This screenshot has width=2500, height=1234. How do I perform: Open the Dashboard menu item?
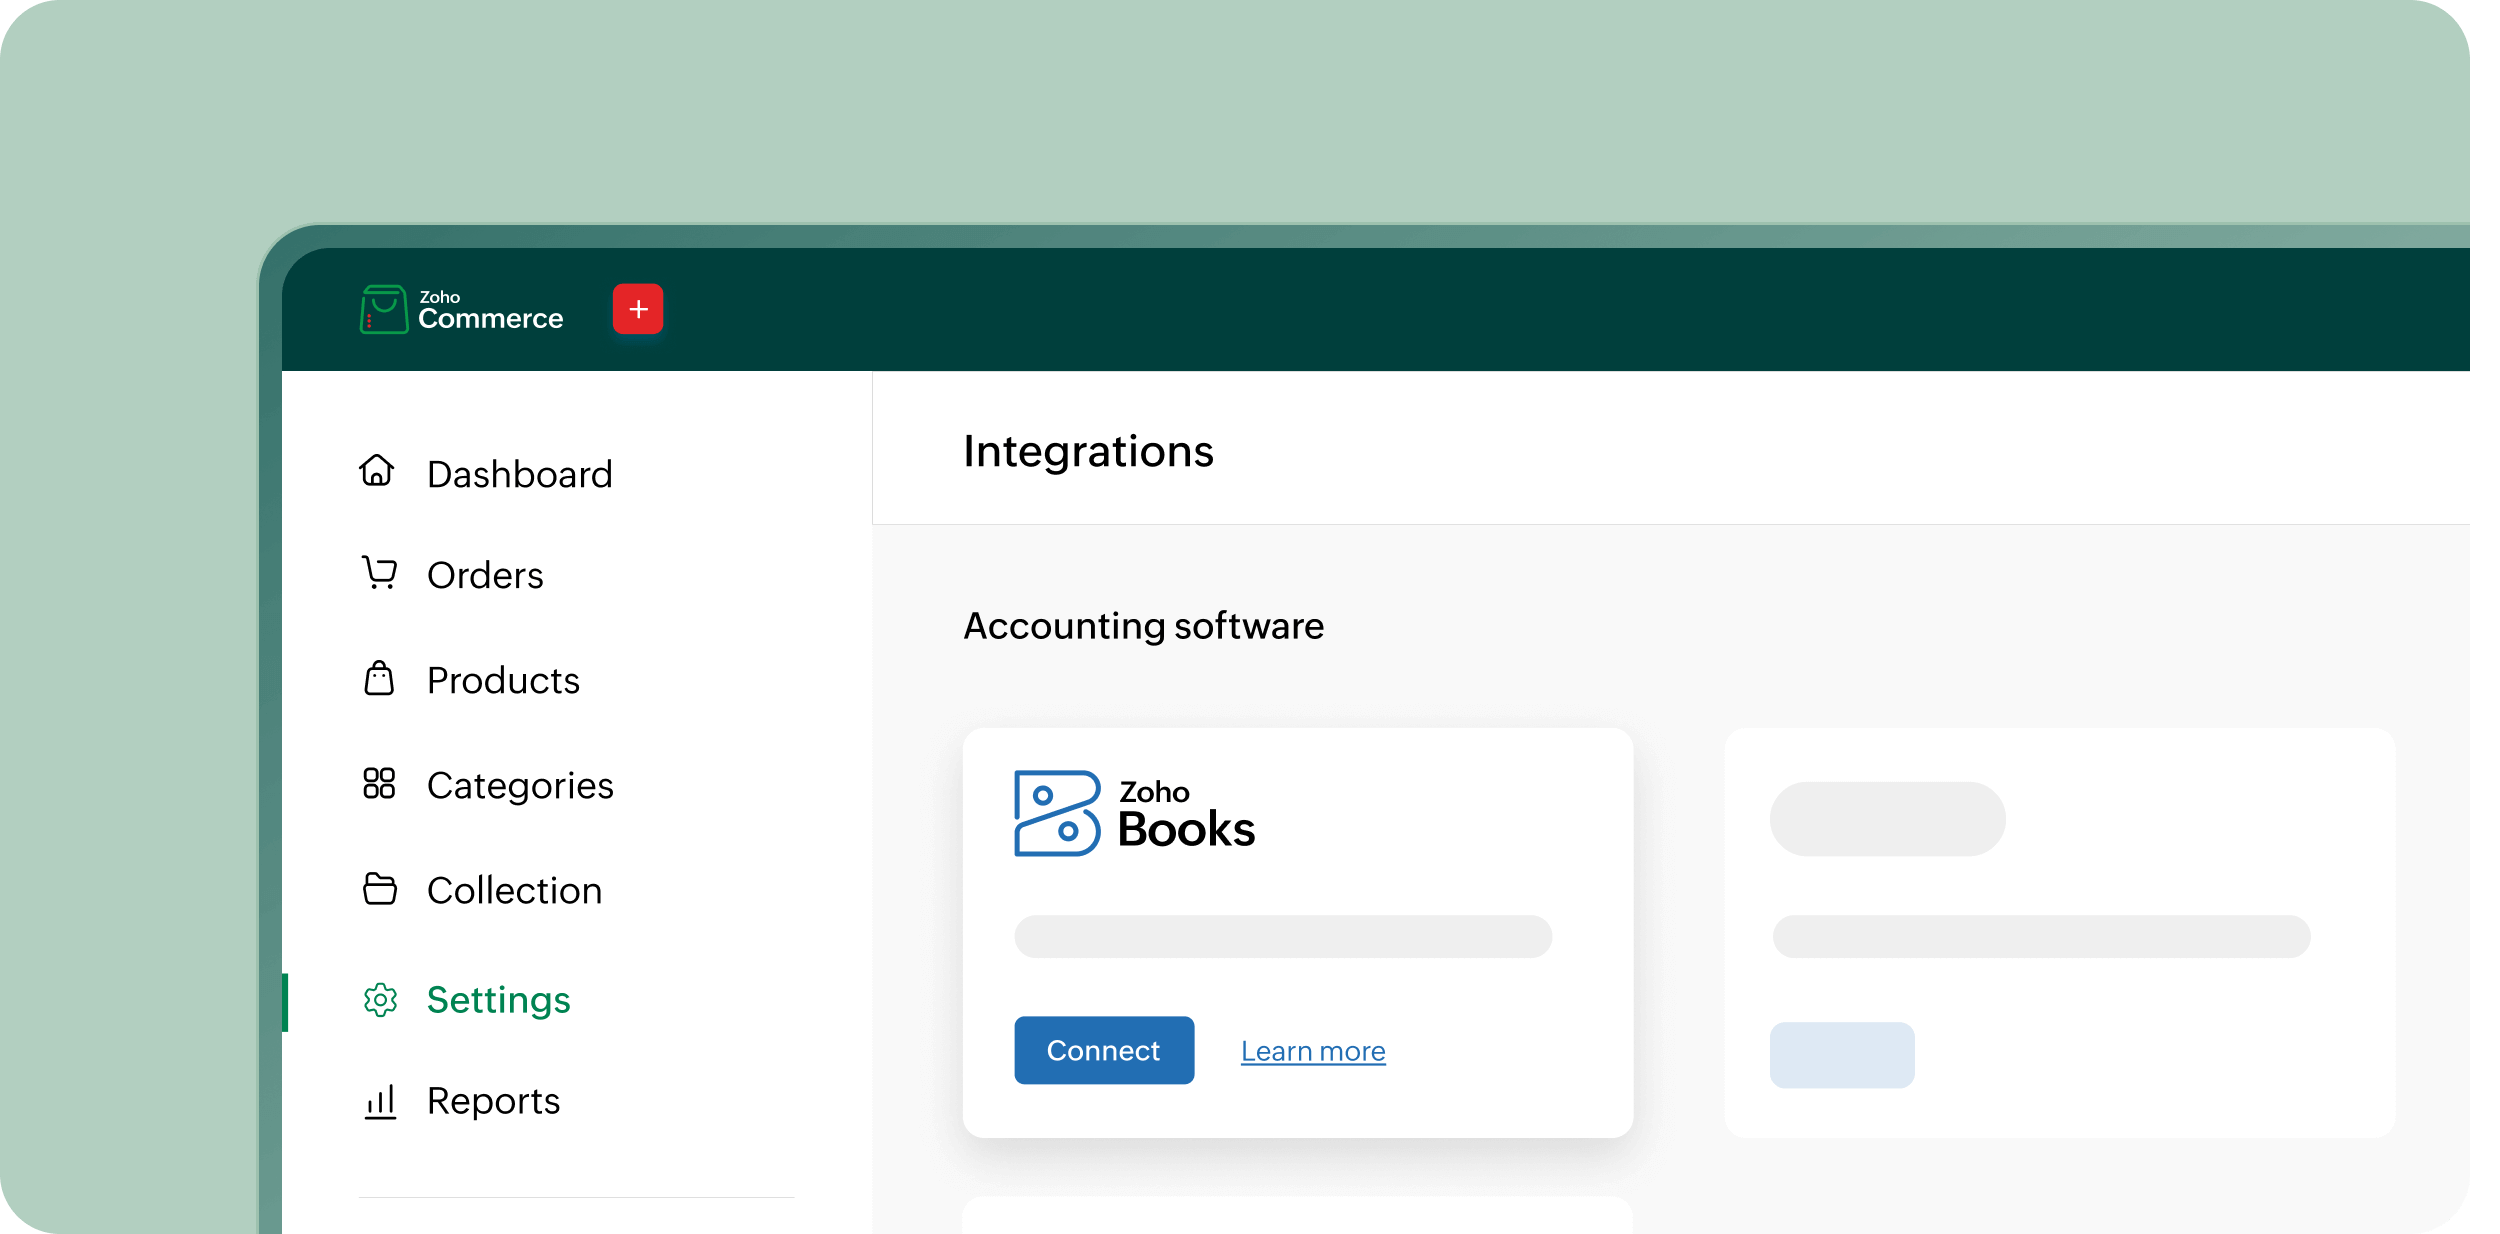pyautogui.click(x=519, y=474)
